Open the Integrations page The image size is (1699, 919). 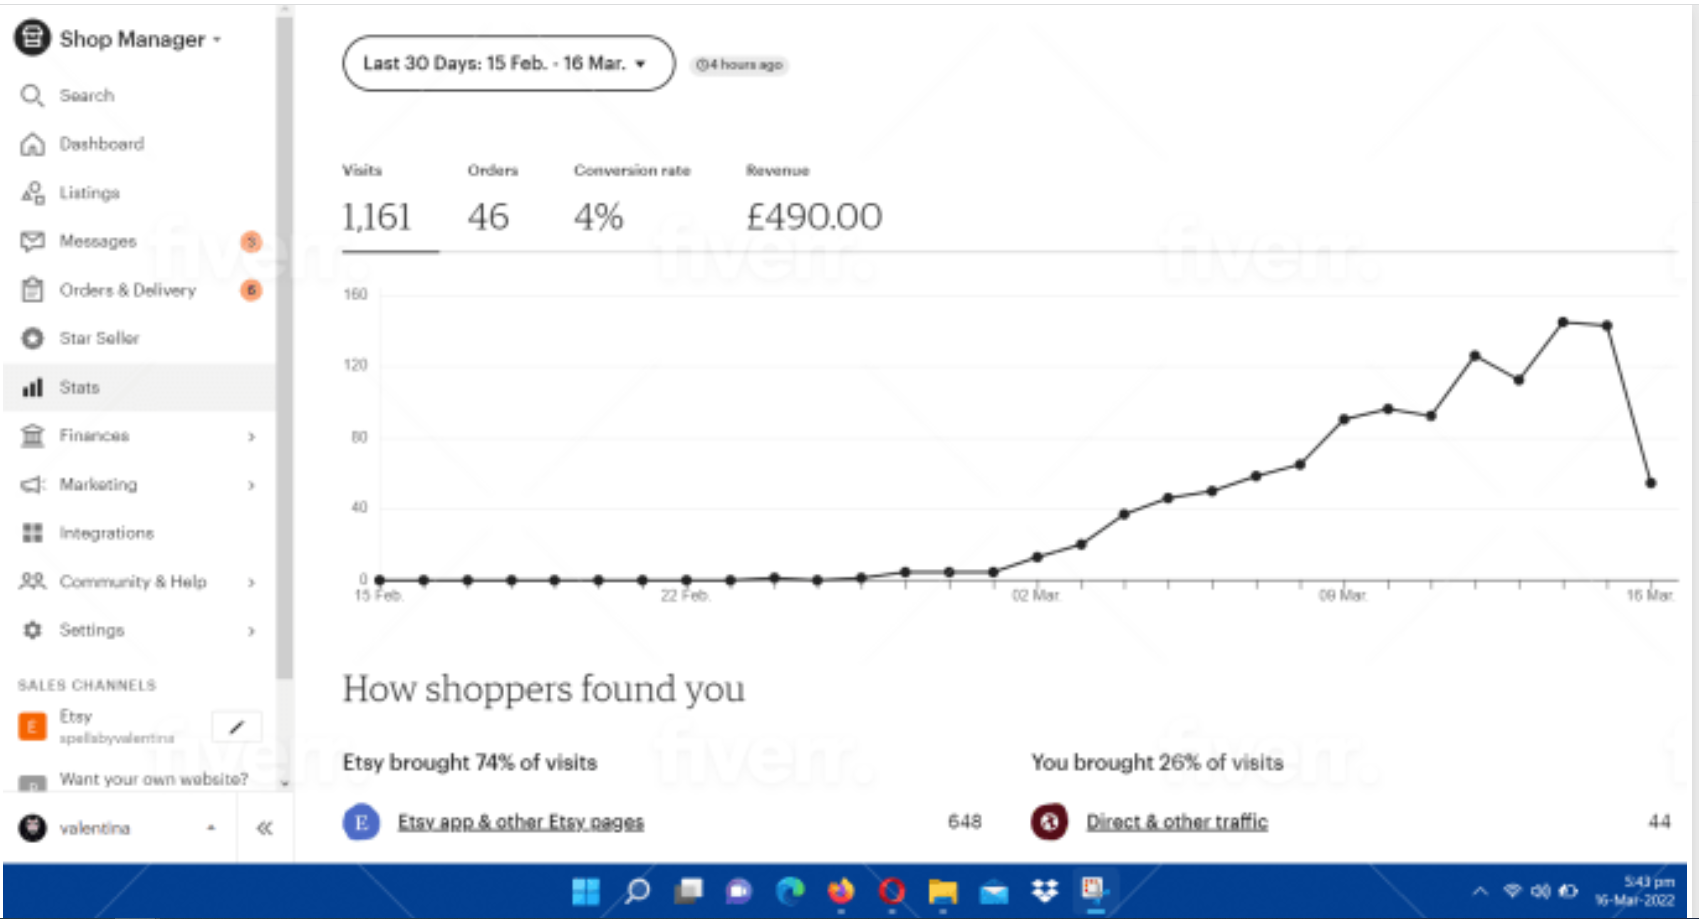(107, 532)
